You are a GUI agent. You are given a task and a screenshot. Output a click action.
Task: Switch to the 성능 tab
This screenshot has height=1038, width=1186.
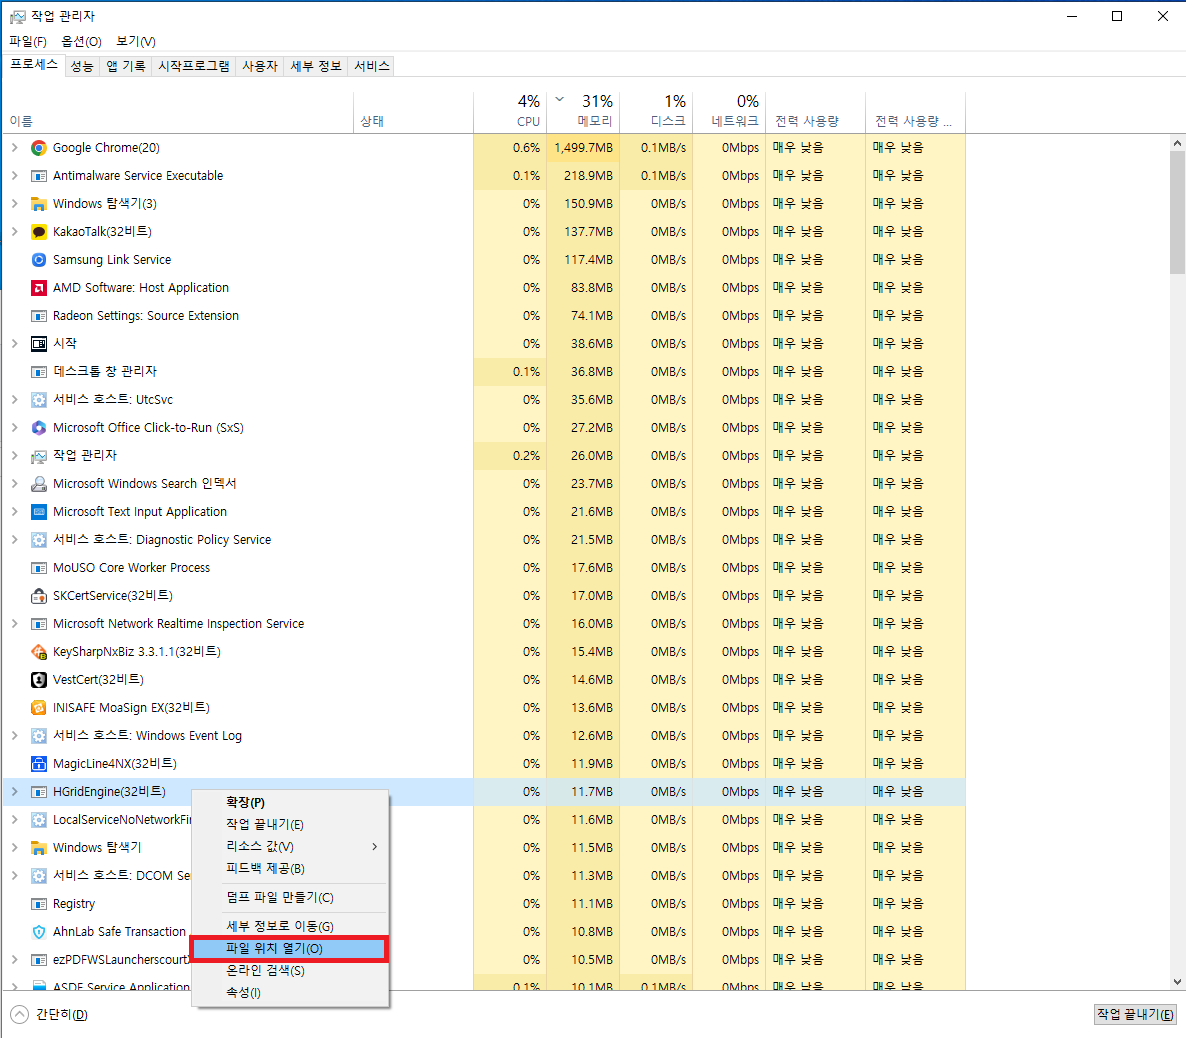(x=81, y=65)
